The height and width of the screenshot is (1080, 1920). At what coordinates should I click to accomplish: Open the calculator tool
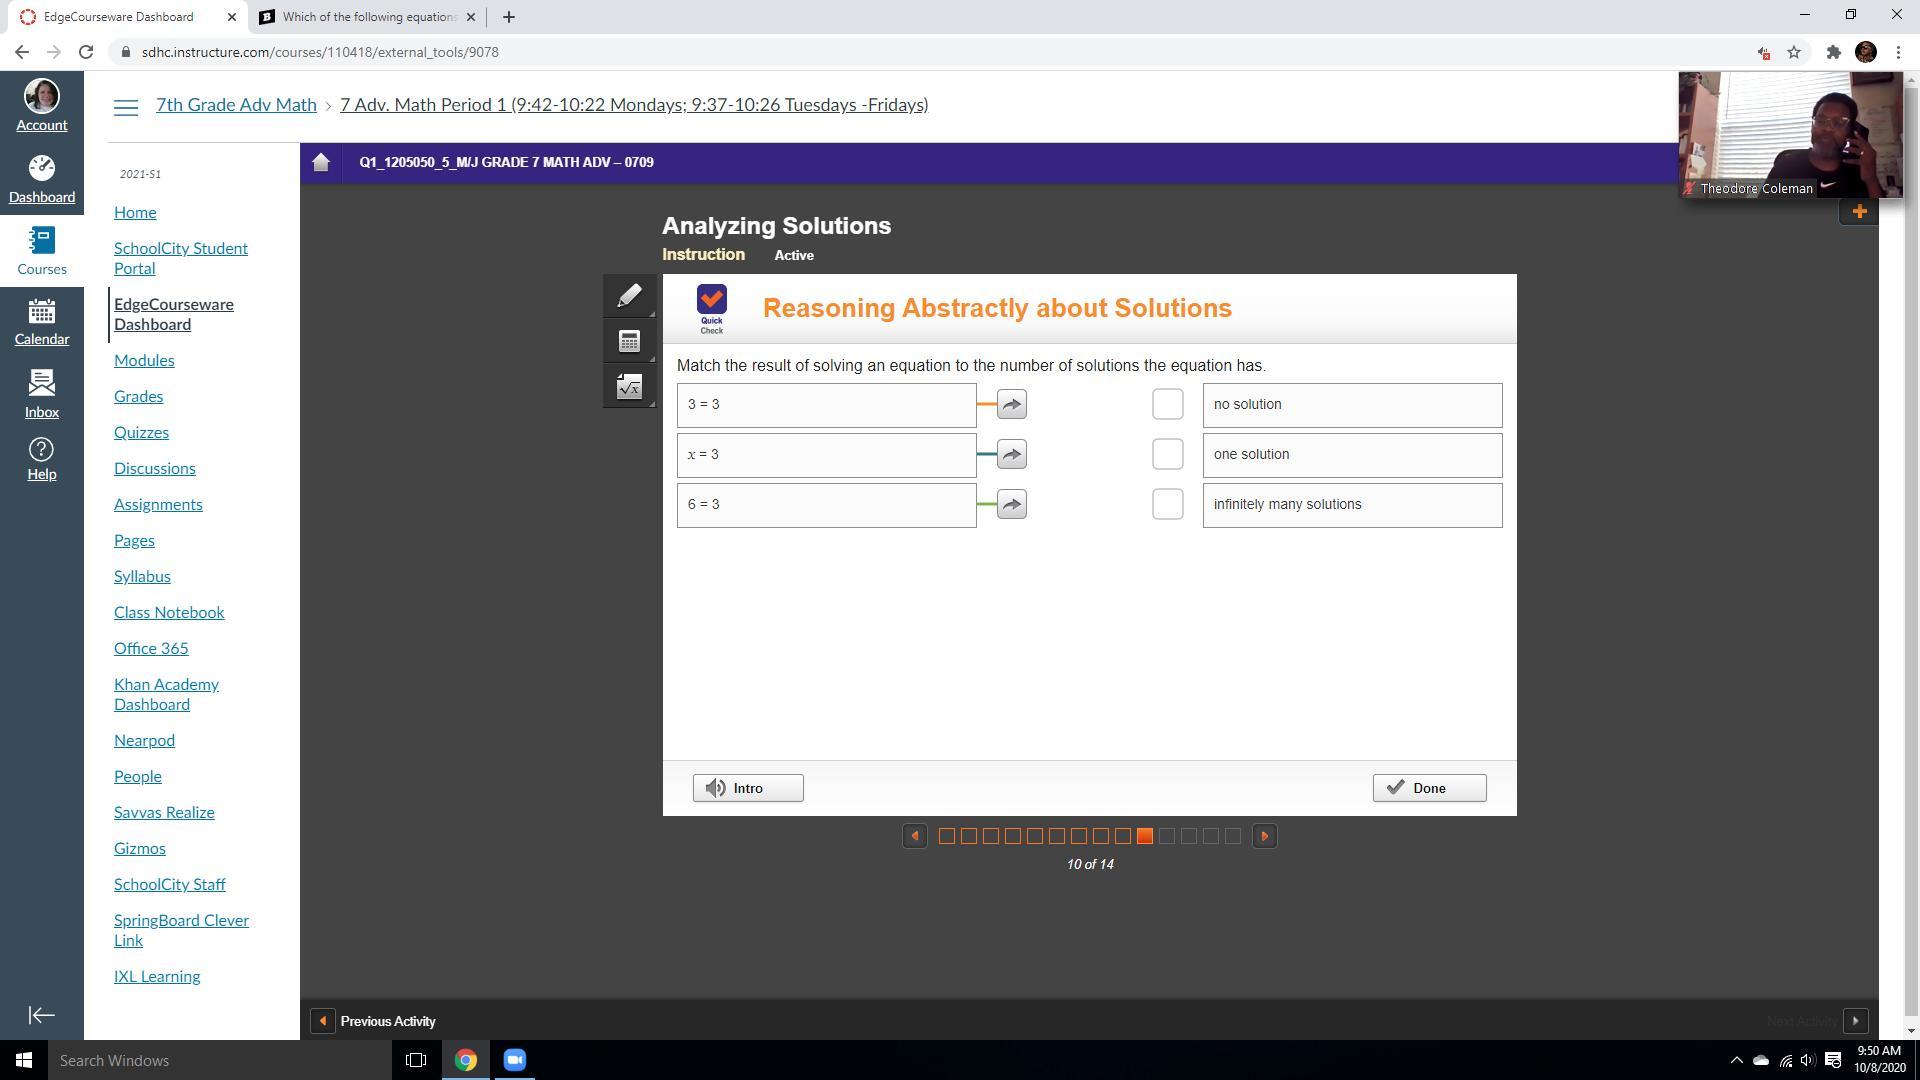click(629, 341)
